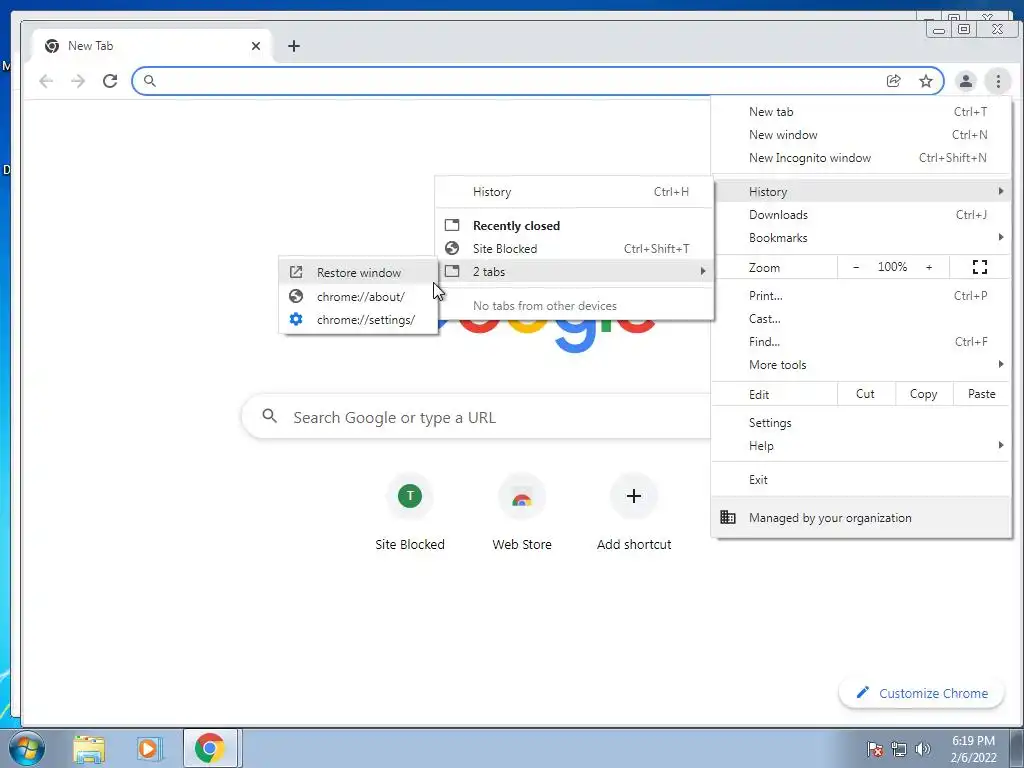This screenshot has height=768, width=1024.
Task: Click the Action Center flag tray icon
Action: [x=874, y=749]
